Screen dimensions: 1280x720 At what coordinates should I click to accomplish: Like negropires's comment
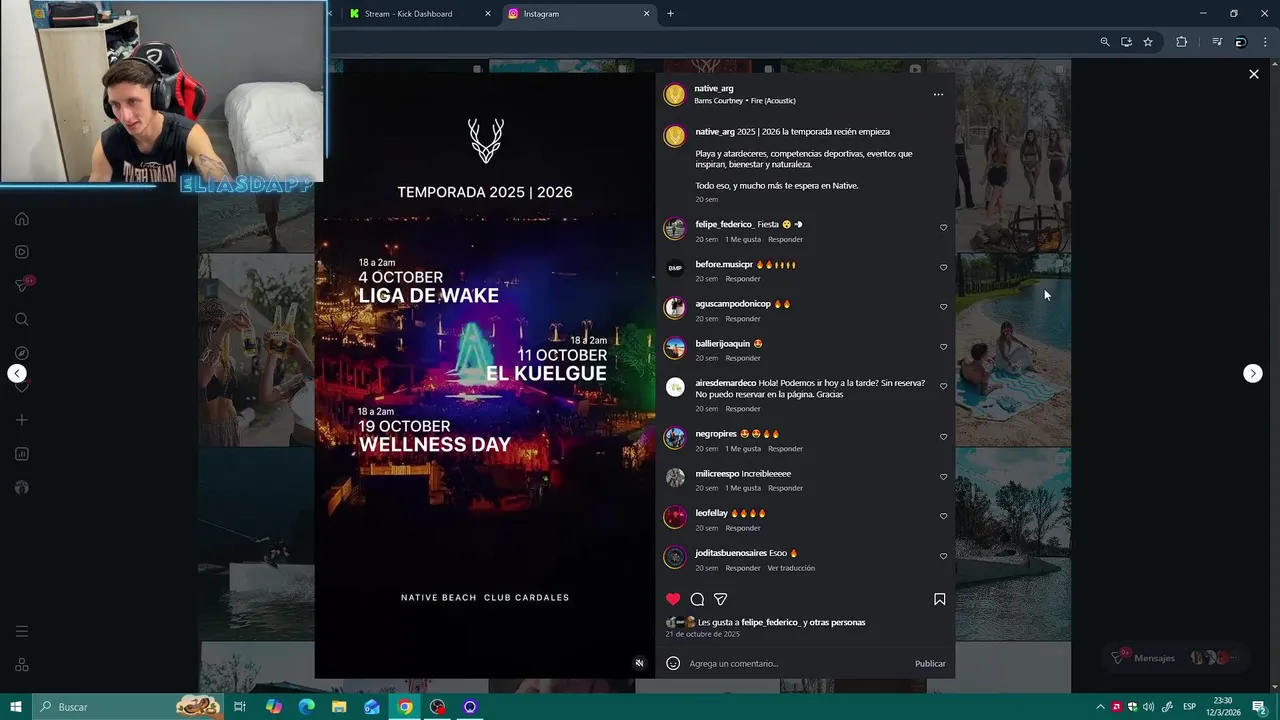coord(943,437)
